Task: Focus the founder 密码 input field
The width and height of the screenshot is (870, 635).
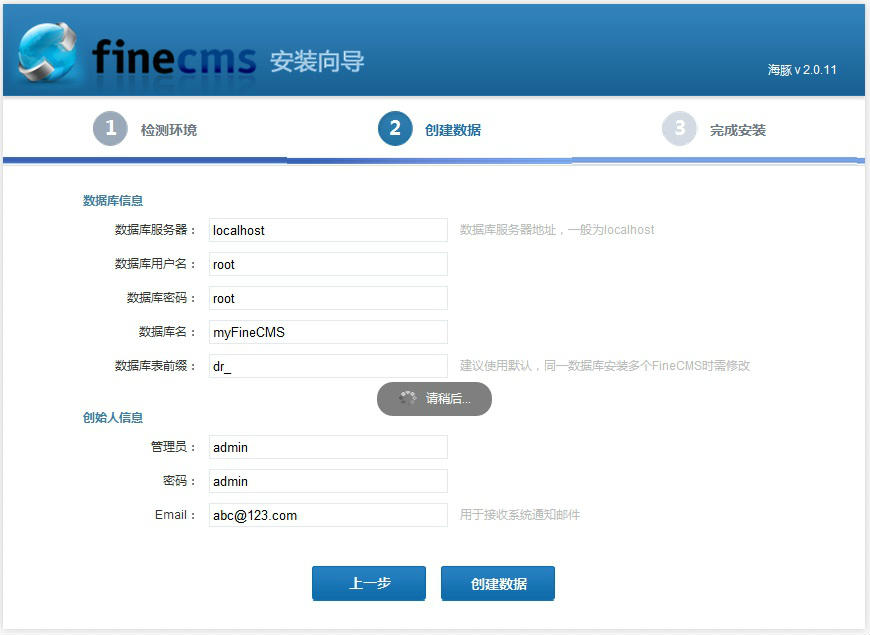Action: 328,481
